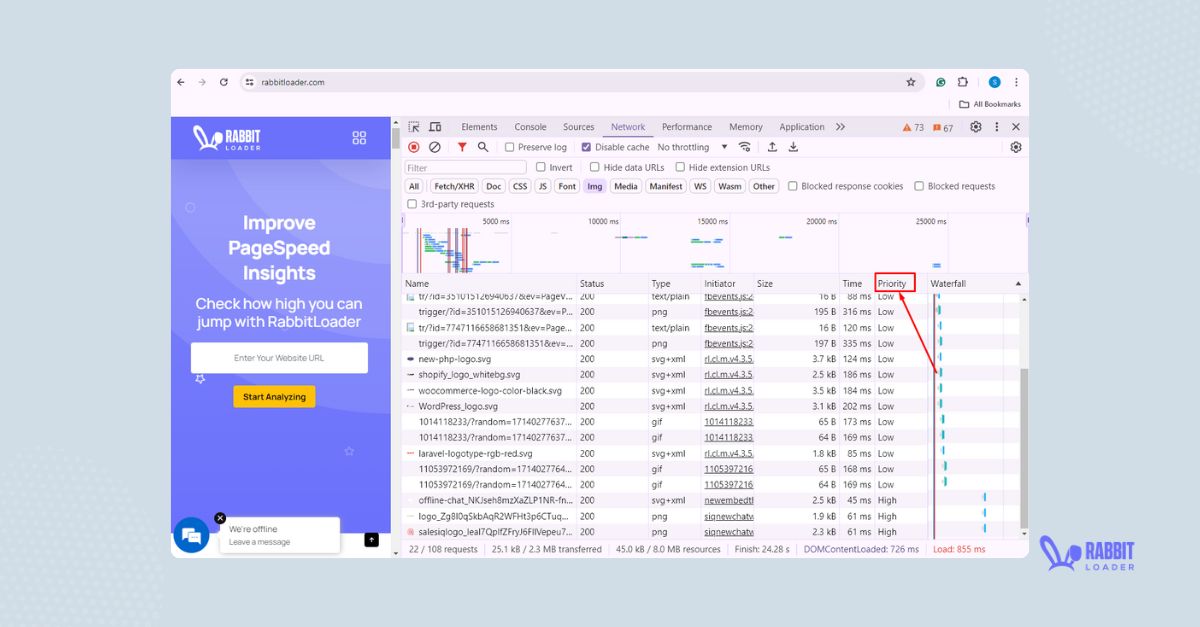This screenshot has height=627, width=1200.
Task: Click the Start Analyzing button
Action: click(x=274, y=396)
